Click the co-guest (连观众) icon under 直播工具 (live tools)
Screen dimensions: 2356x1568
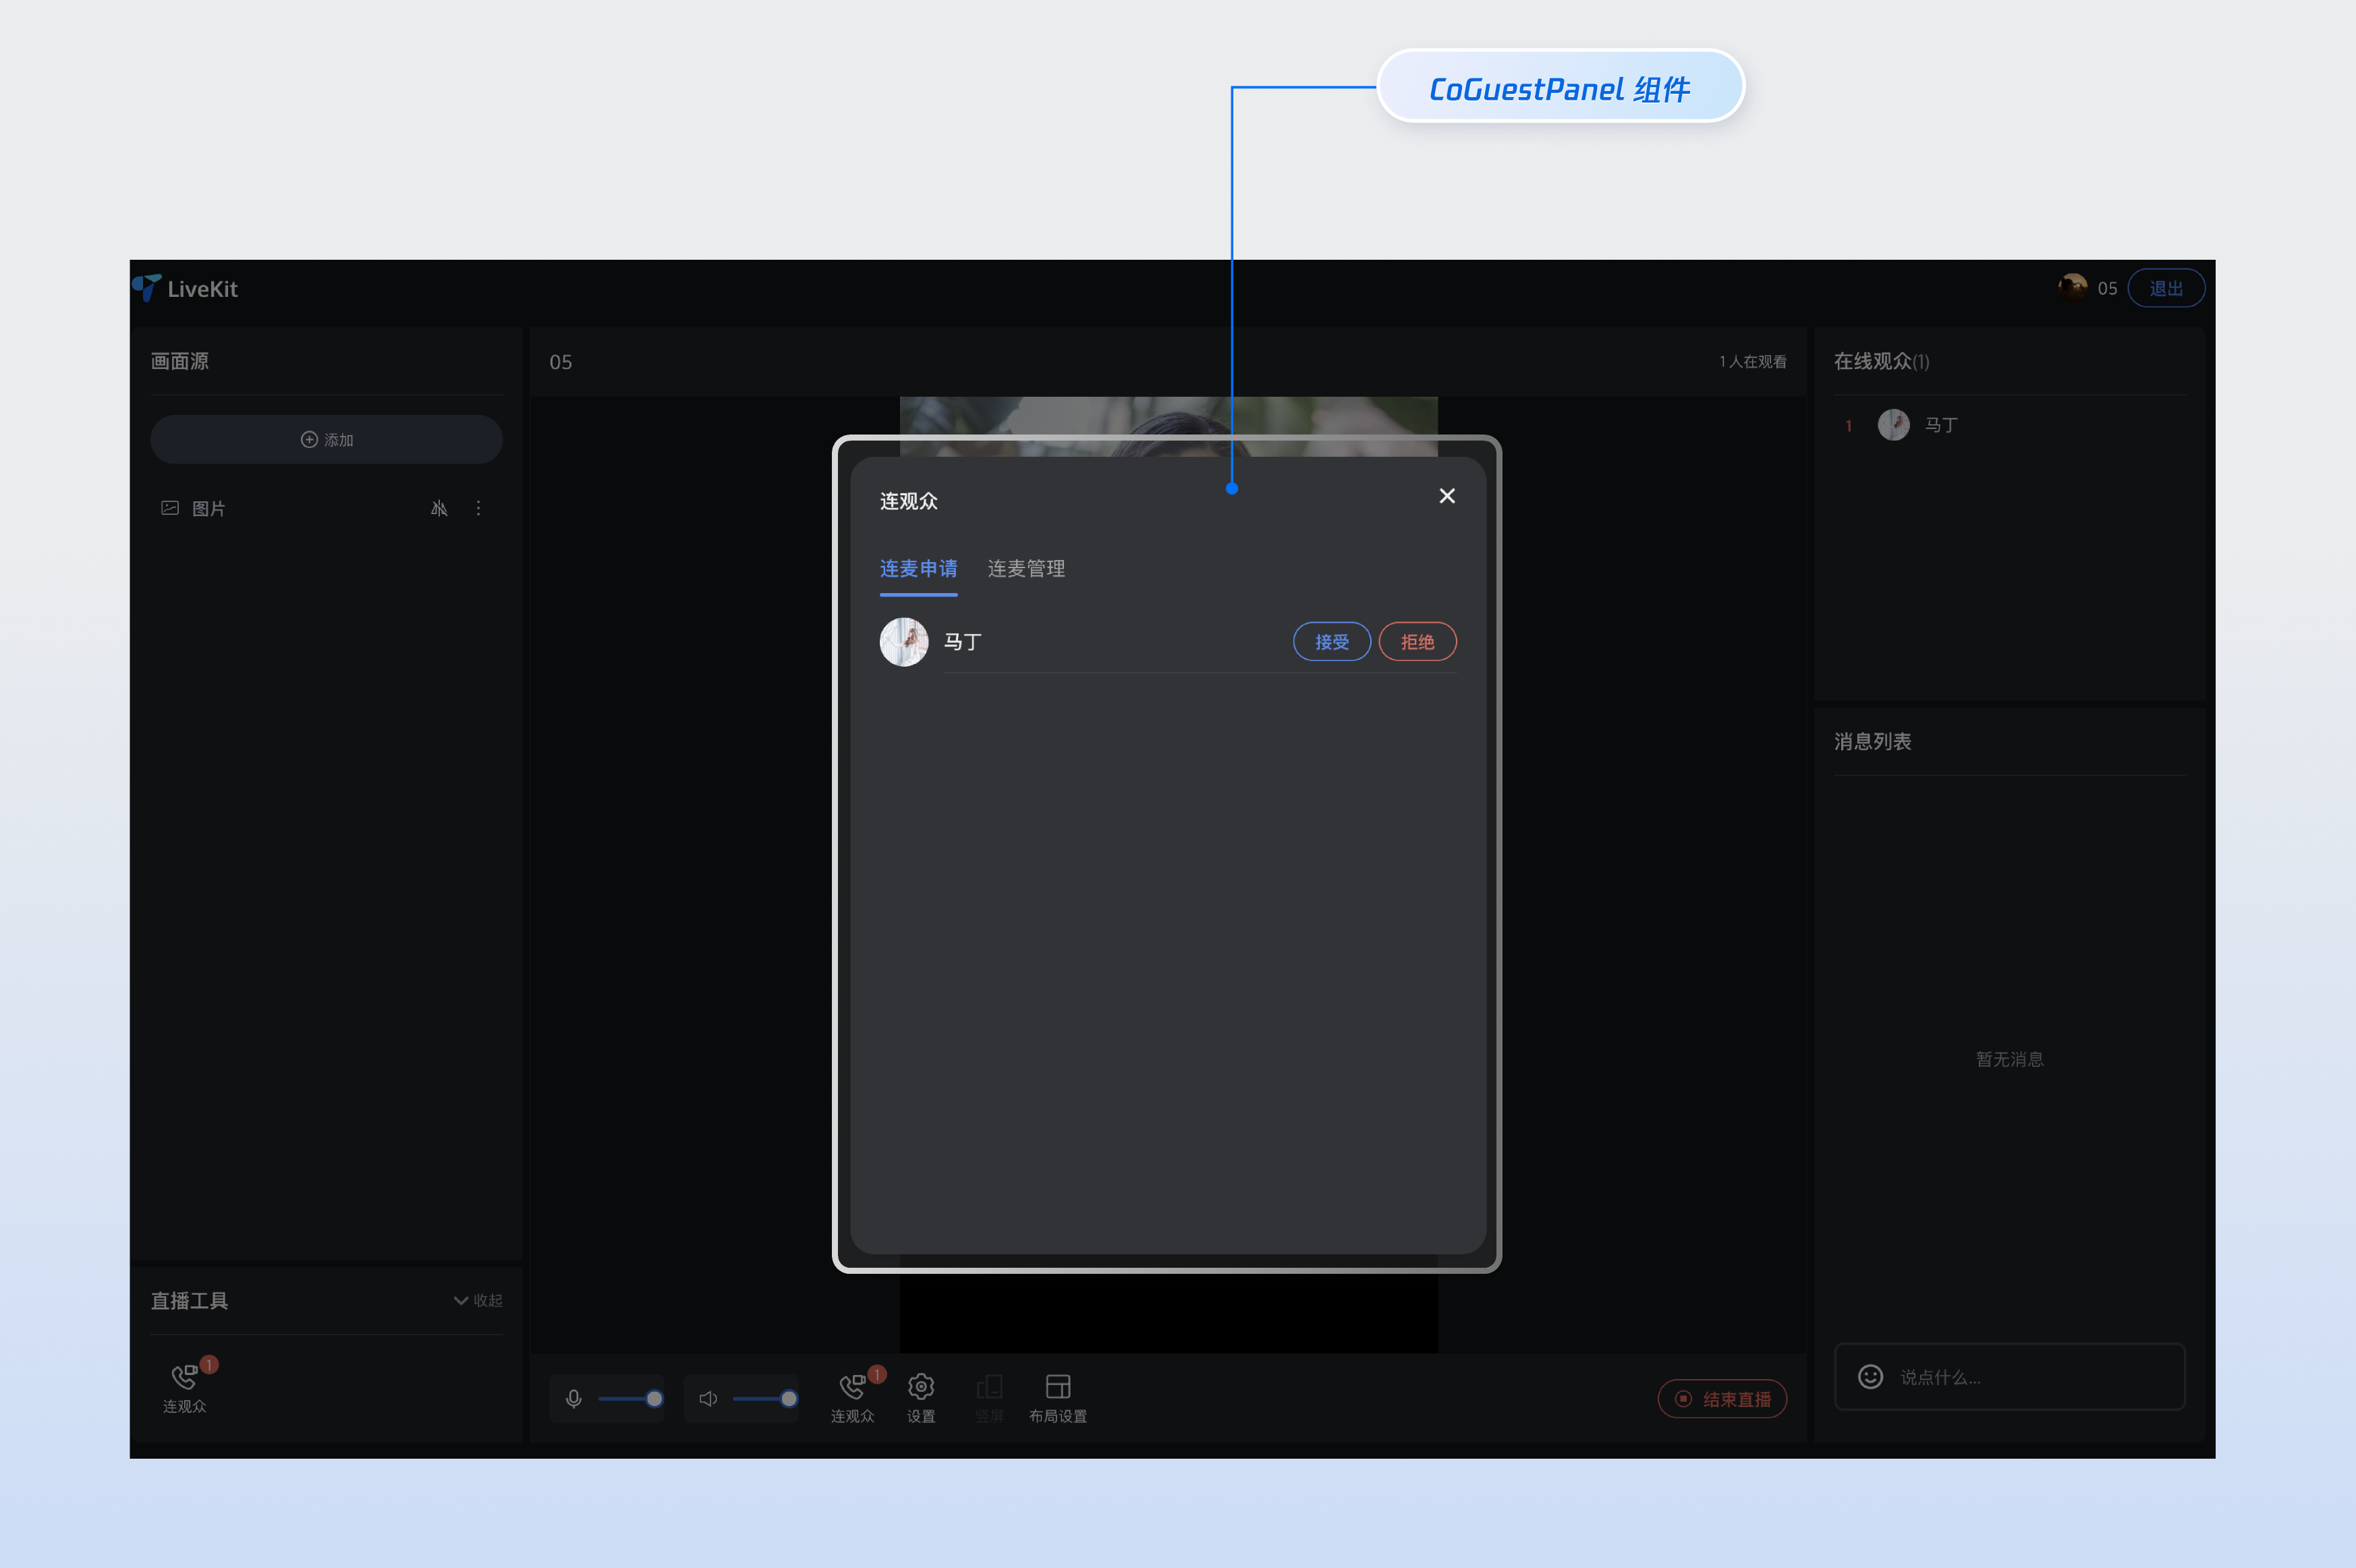click(184, 1378)
